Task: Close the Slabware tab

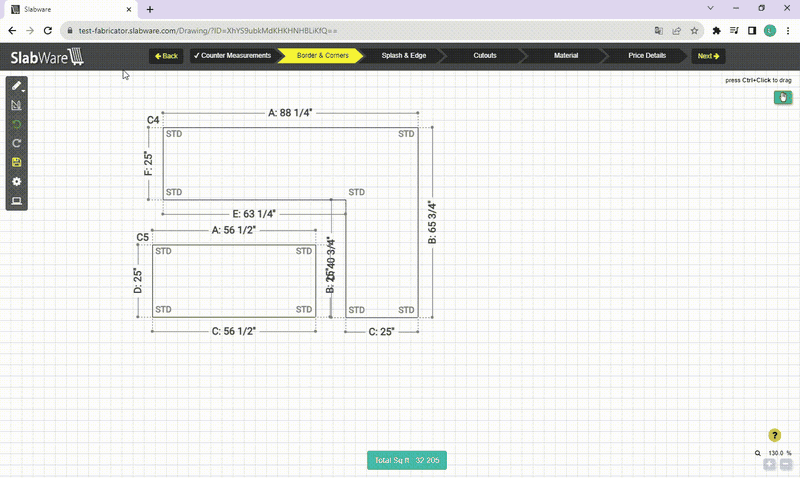Action: (x=129, y=9)
